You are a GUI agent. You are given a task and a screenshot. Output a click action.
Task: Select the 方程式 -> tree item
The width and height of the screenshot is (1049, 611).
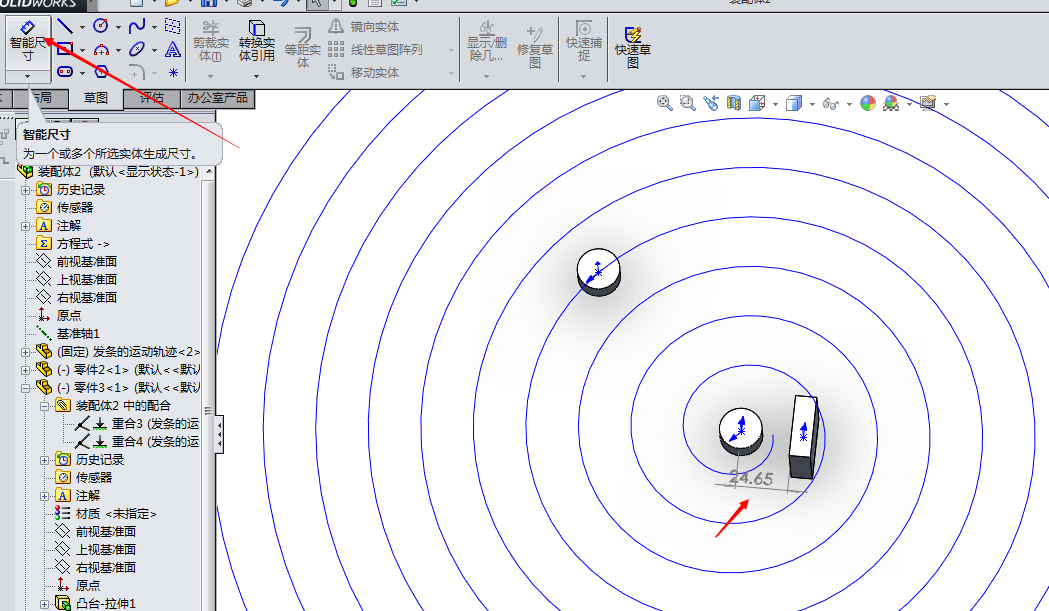click(72, 244)
